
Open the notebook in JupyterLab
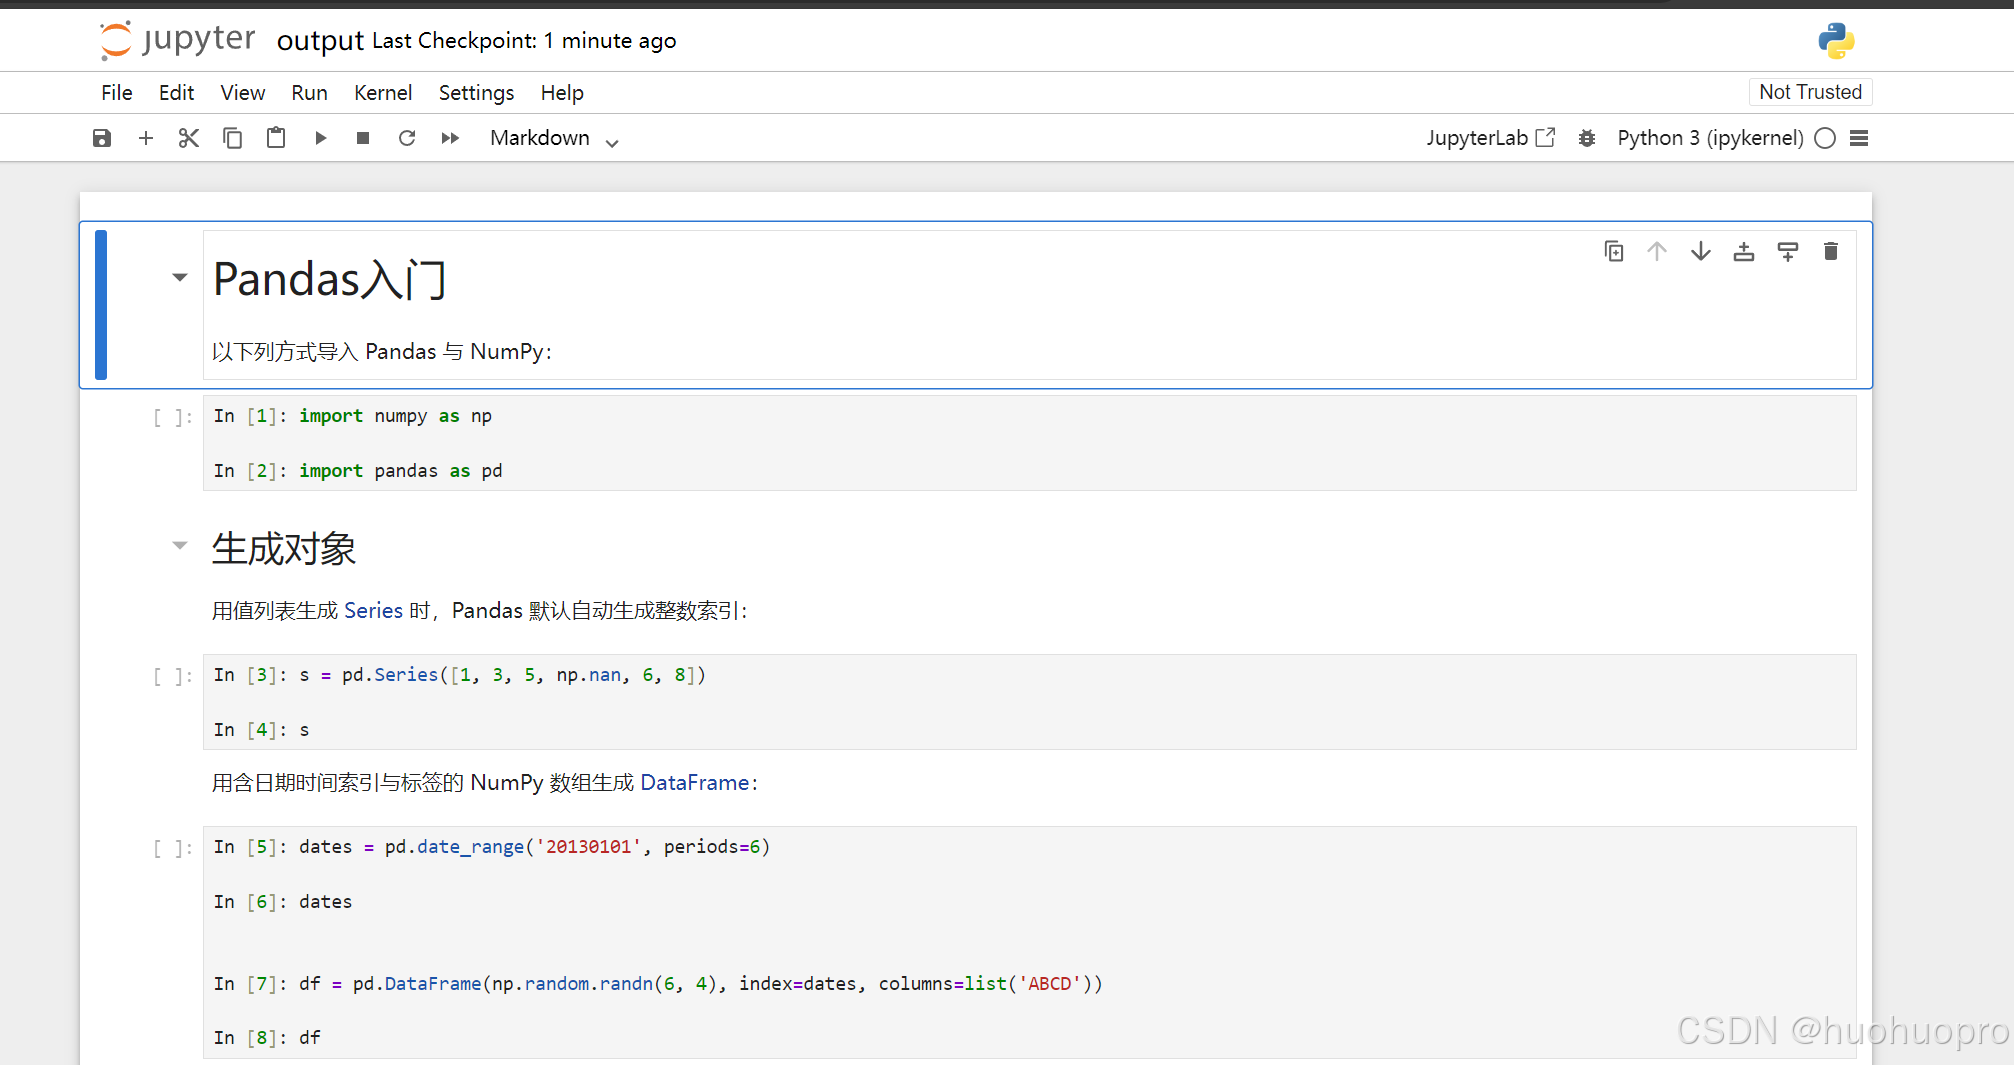pyautogui.click(x=1490, y=138)
